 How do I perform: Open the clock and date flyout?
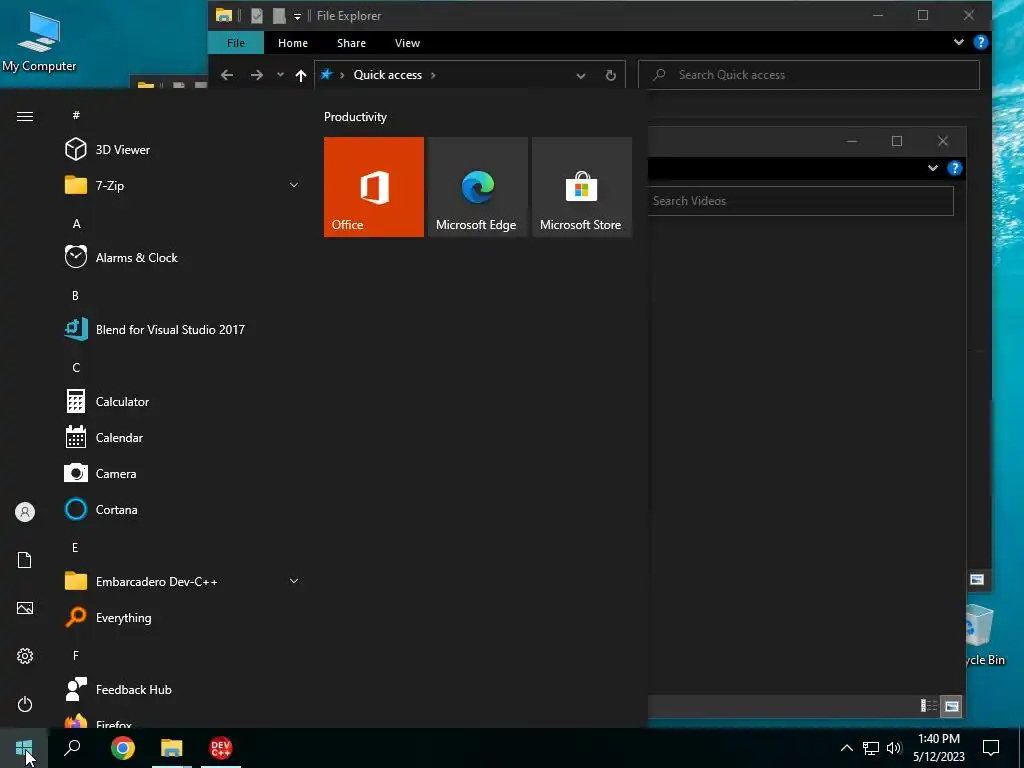point(938,748)
